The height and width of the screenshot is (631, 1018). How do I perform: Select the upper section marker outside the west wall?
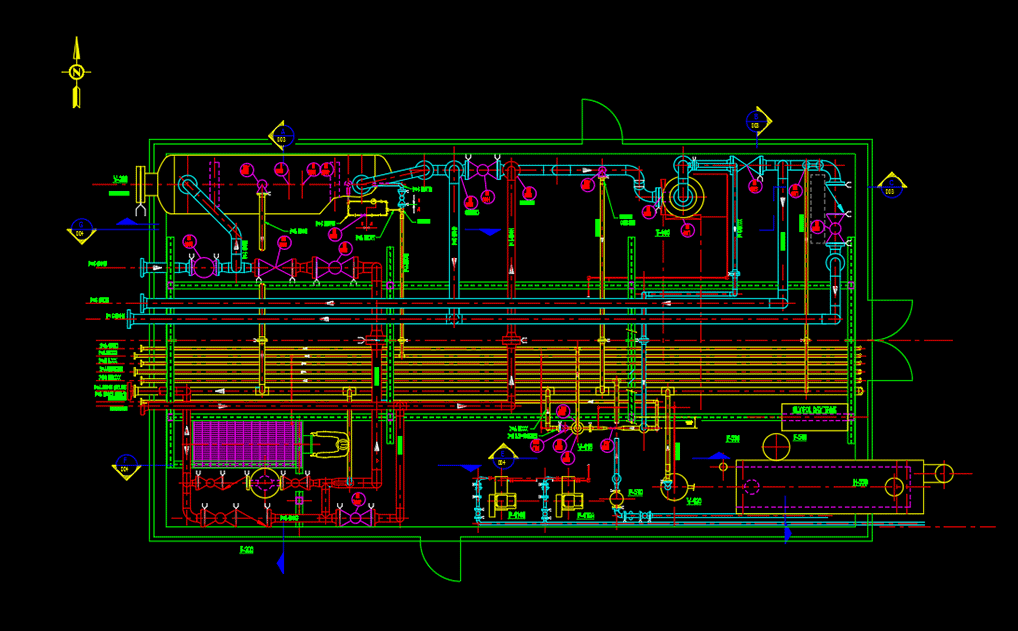pyautogui.click(x=81, y=230)
